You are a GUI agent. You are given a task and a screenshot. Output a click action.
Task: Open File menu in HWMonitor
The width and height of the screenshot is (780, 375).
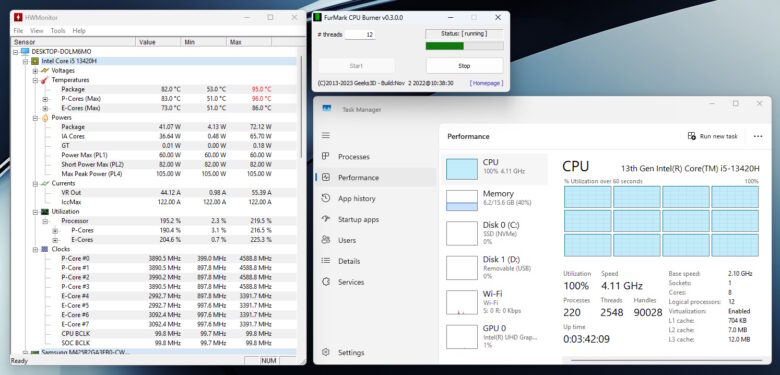(18, 30)
